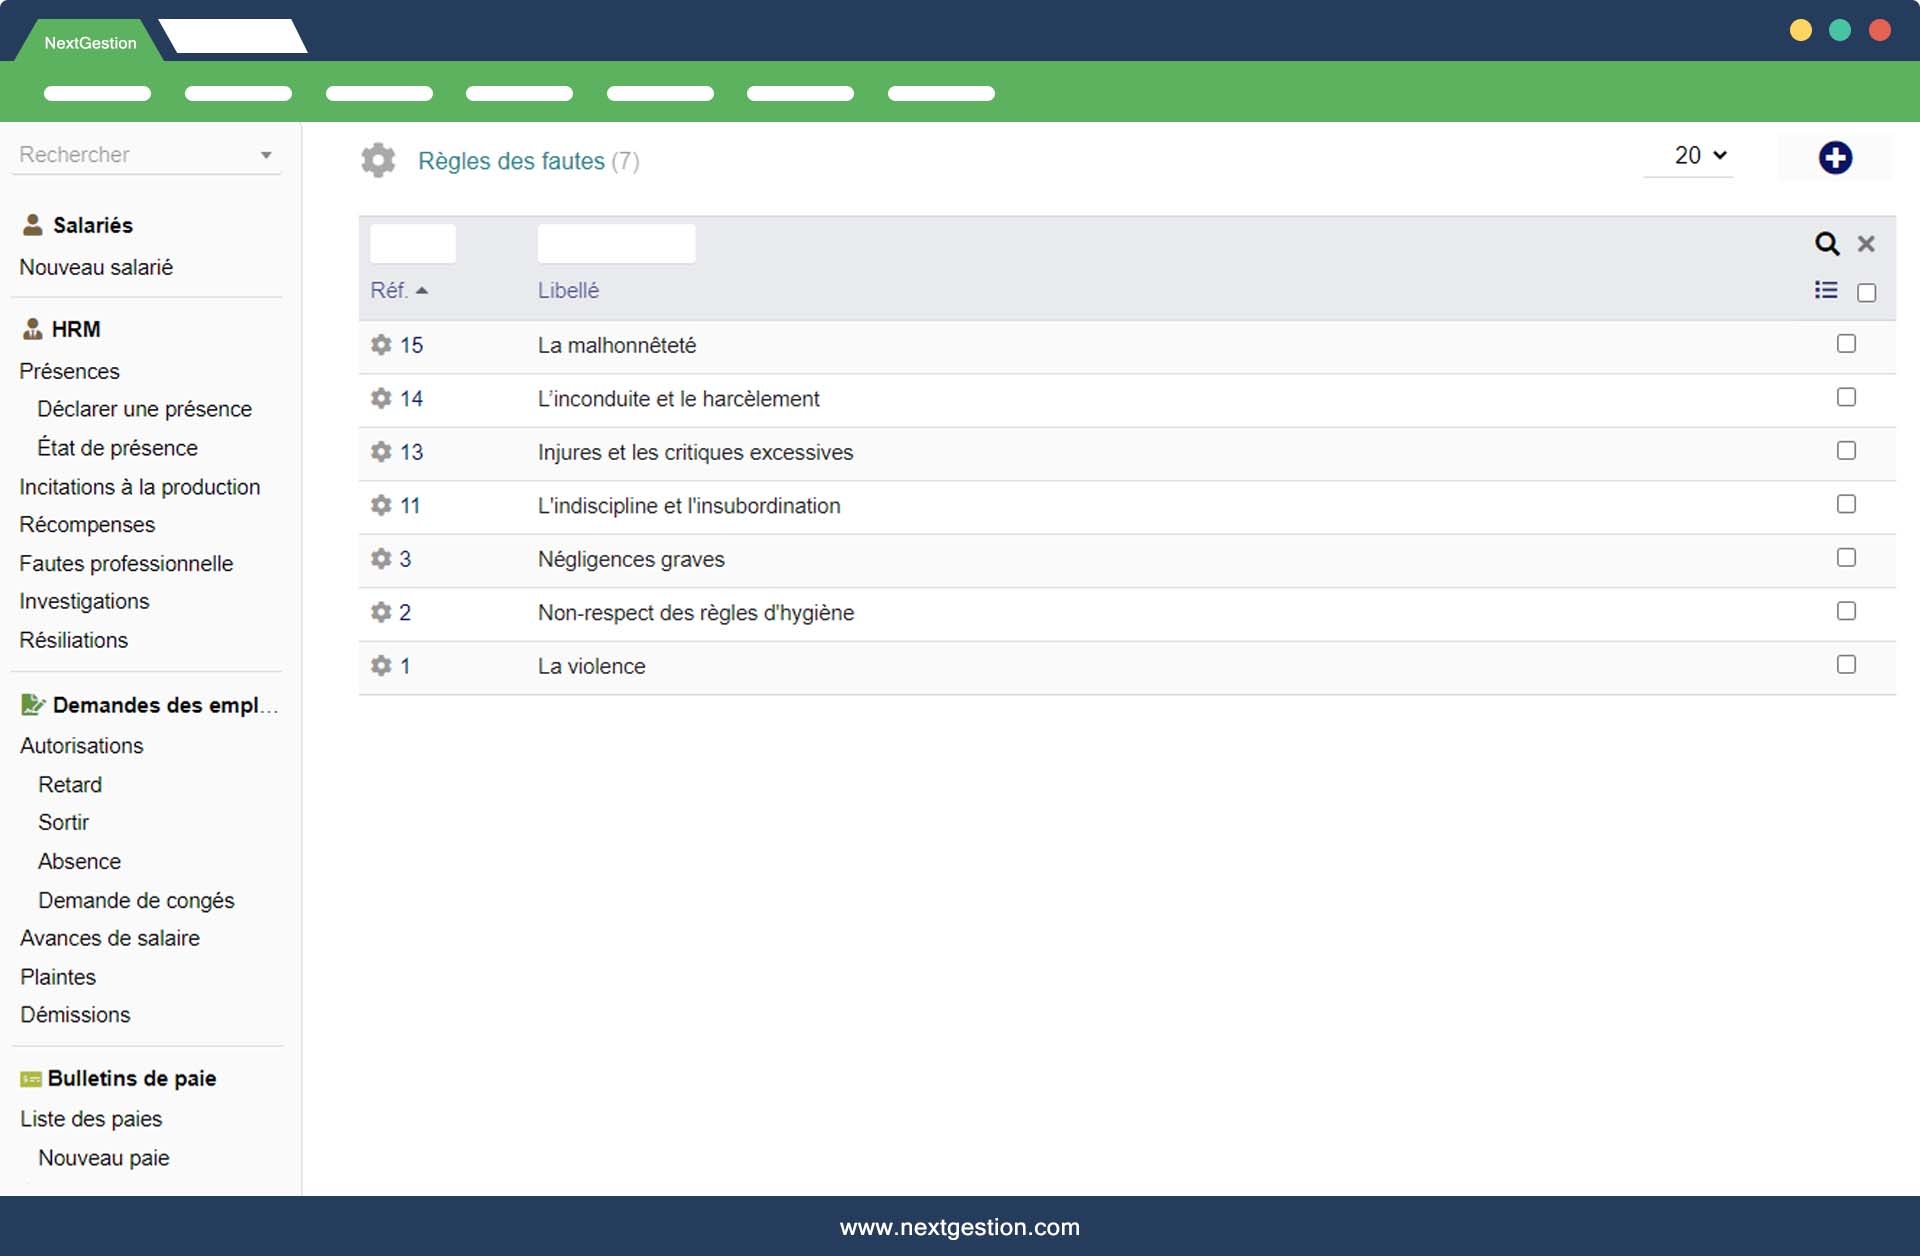The width and height of the screenshot is (1920, 1256).
Task: Click gear icon for La violence row
Action: point(381,666)
